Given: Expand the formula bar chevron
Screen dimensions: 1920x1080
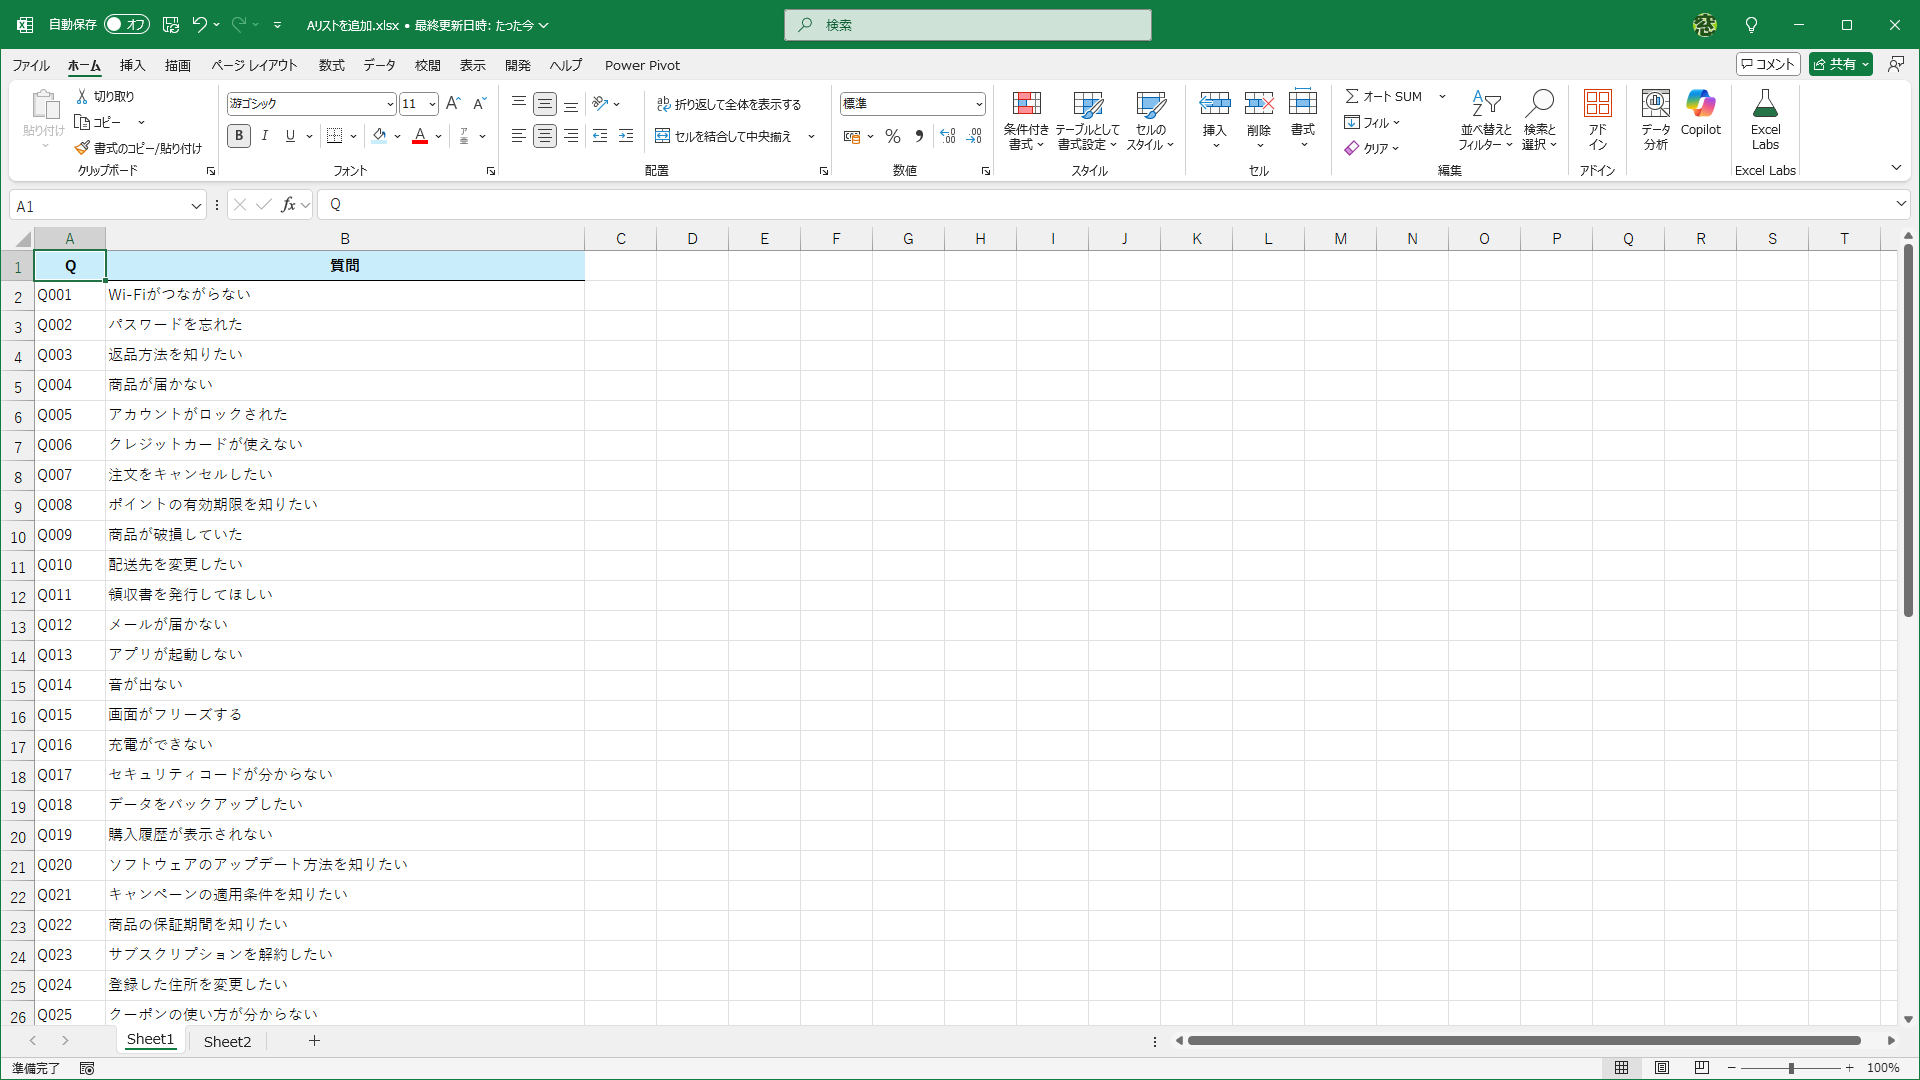Looking at the screenshot, I should 1900,204.
